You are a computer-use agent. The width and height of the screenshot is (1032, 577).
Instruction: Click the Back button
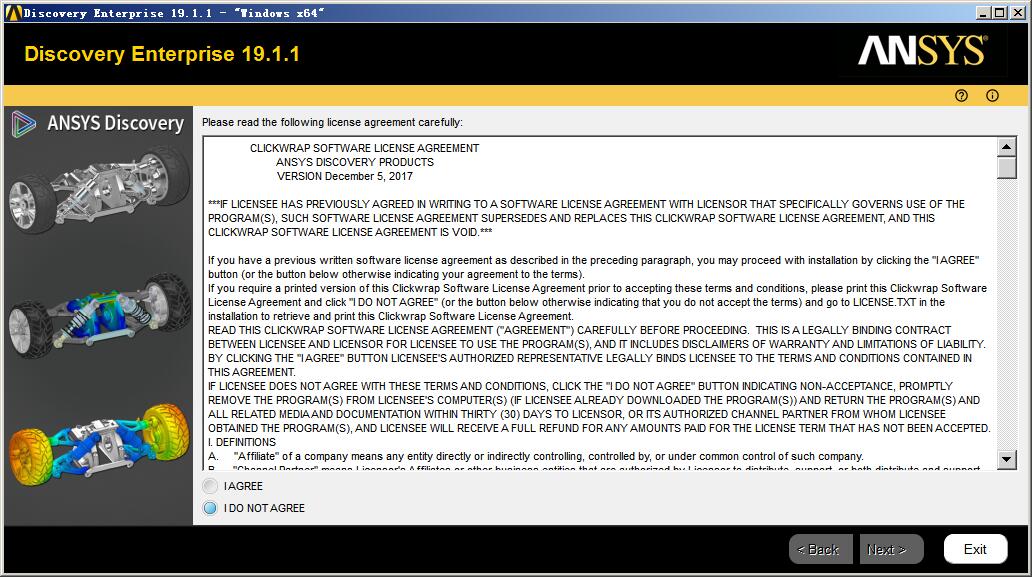pyautogui.click(x=821, y=549)
